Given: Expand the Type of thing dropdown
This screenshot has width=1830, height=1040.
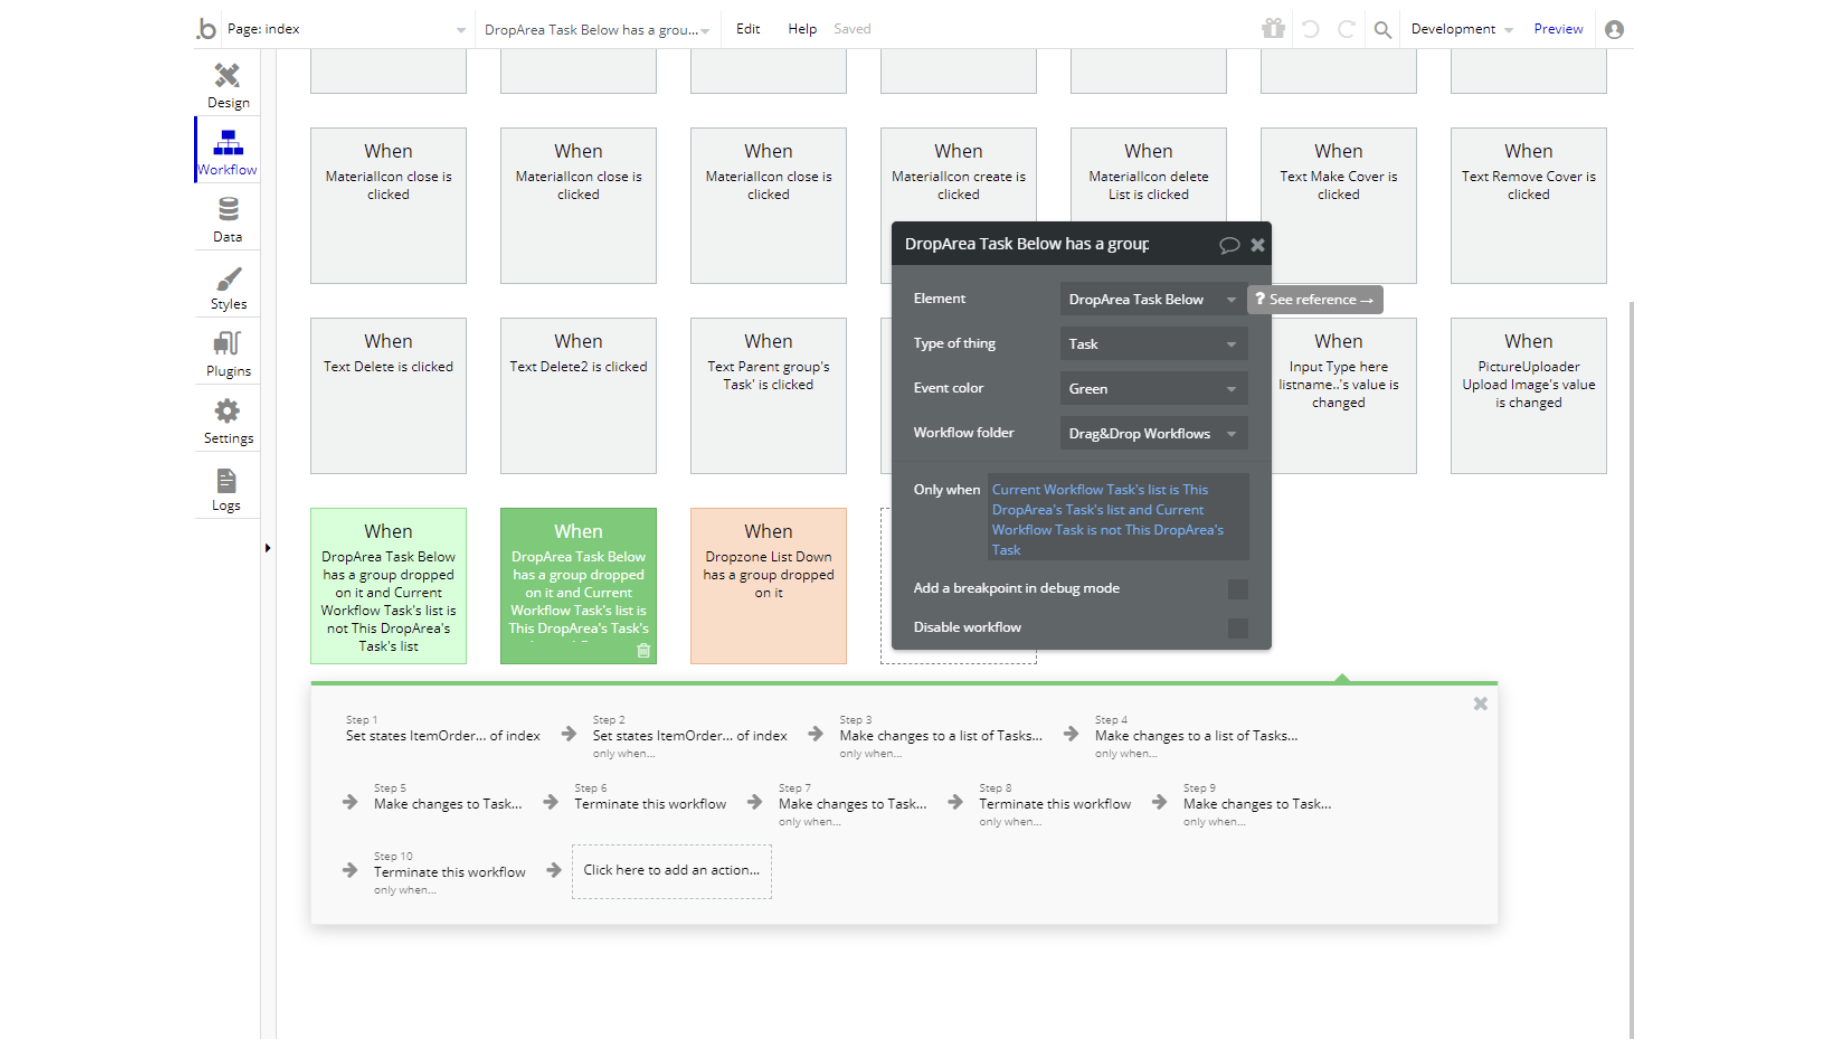Looking at the screenshot, I should coord(1153,344).
